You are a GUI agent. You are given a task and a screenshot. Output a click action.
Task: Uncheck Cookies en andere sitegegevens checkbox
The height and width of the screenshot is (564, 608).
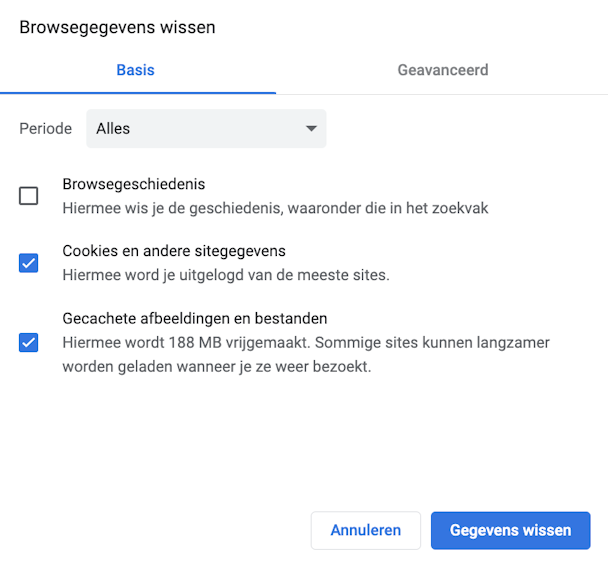29,263
